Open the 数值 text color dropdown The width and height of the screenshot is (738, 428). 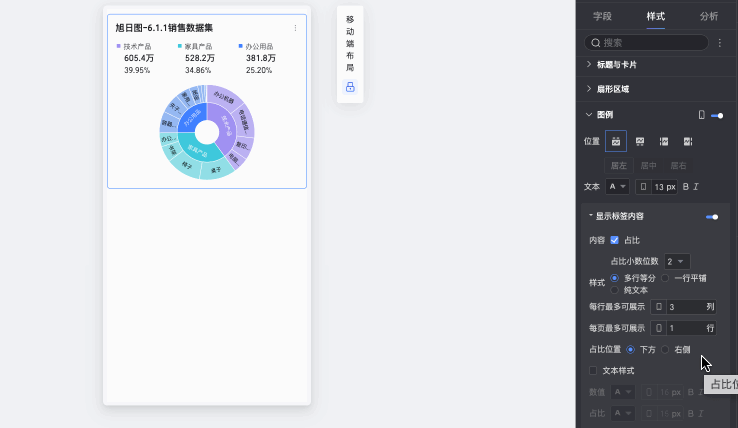coord(623,392)
